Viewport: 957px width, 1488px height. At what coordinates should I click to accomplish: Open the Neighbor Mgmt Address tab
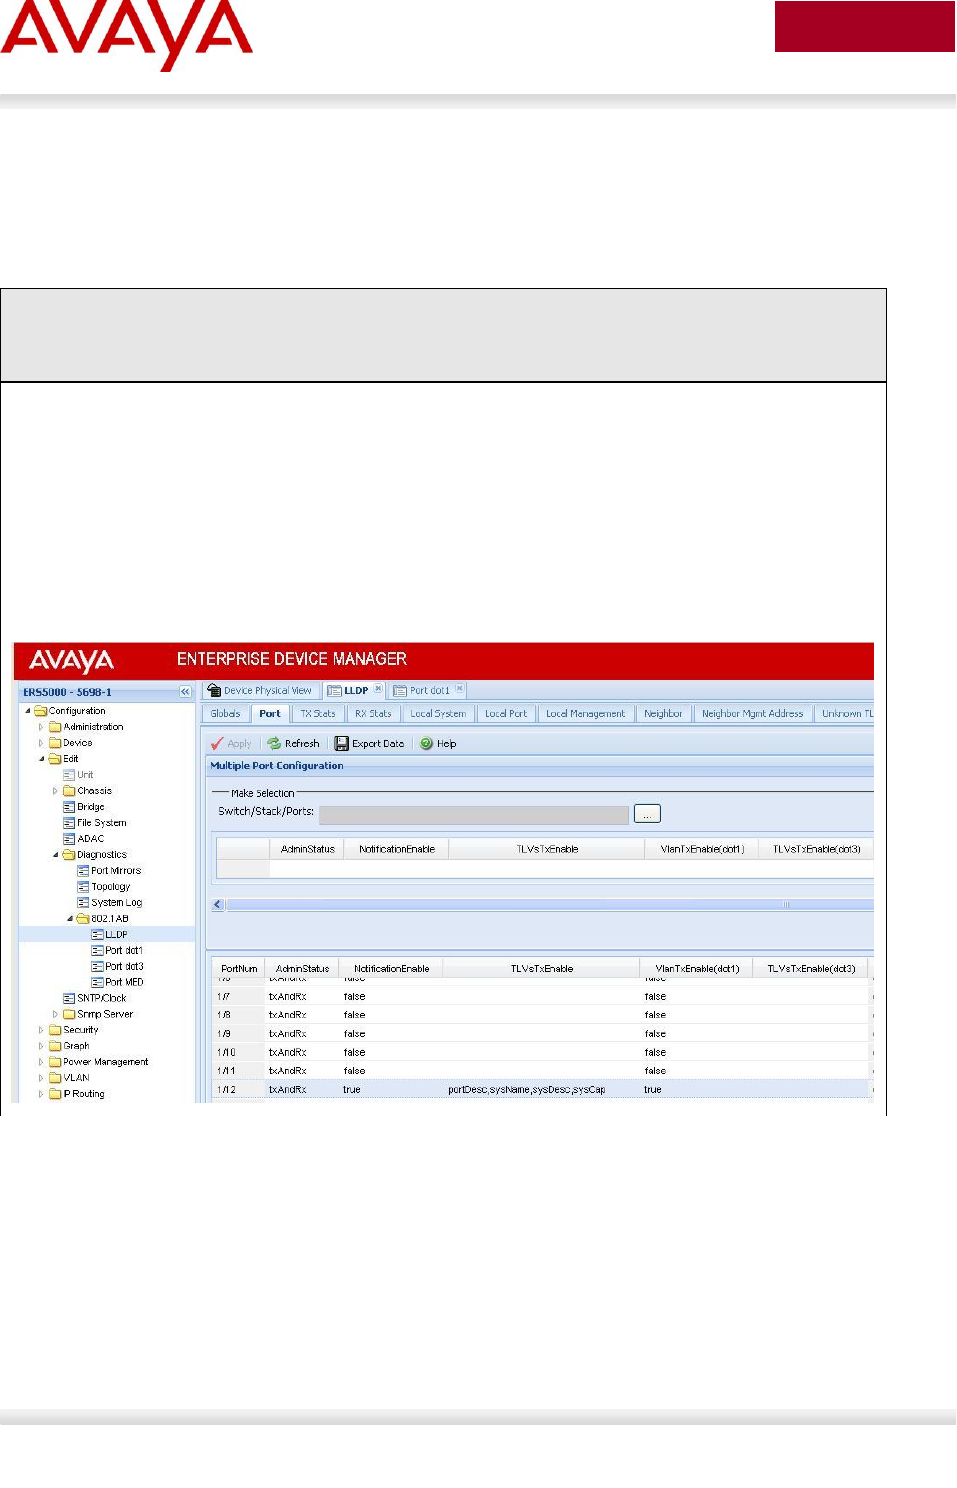pyautogui.click(x=752, y=714)
